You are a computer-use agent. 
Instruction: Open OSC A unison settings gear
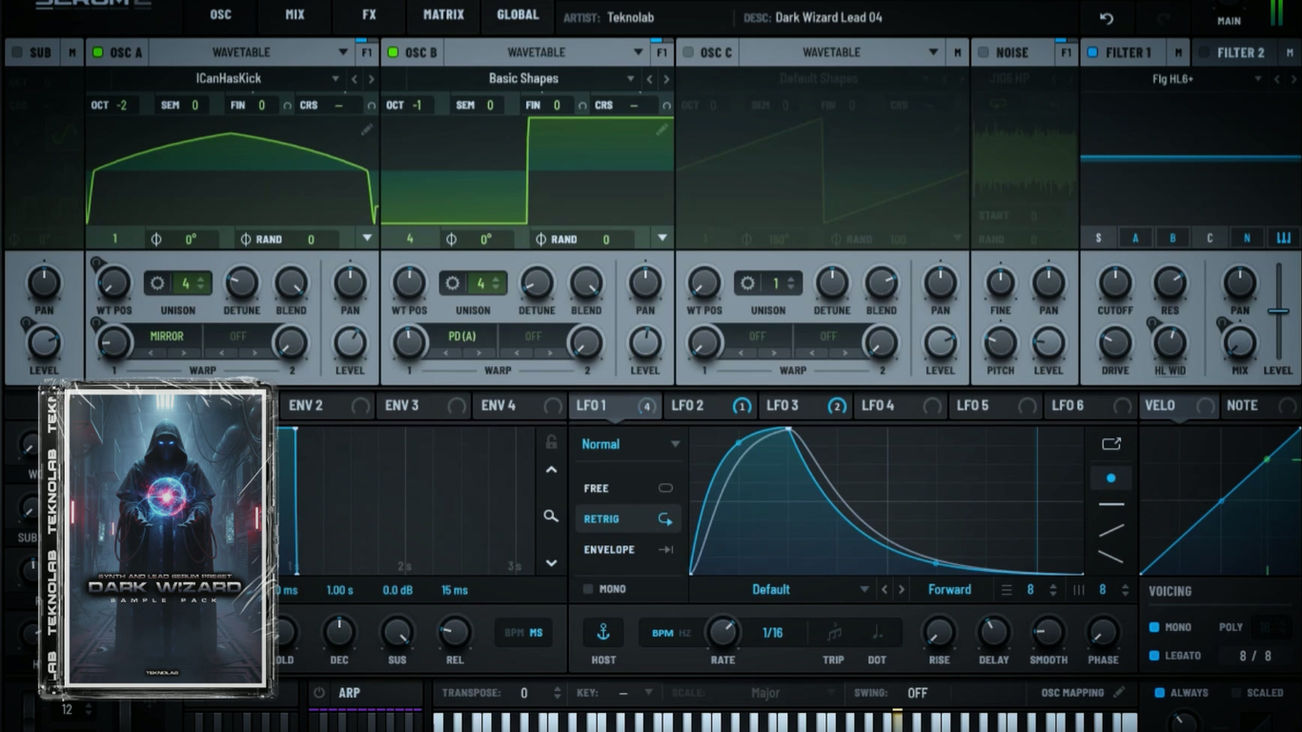[x=157, y=283]
